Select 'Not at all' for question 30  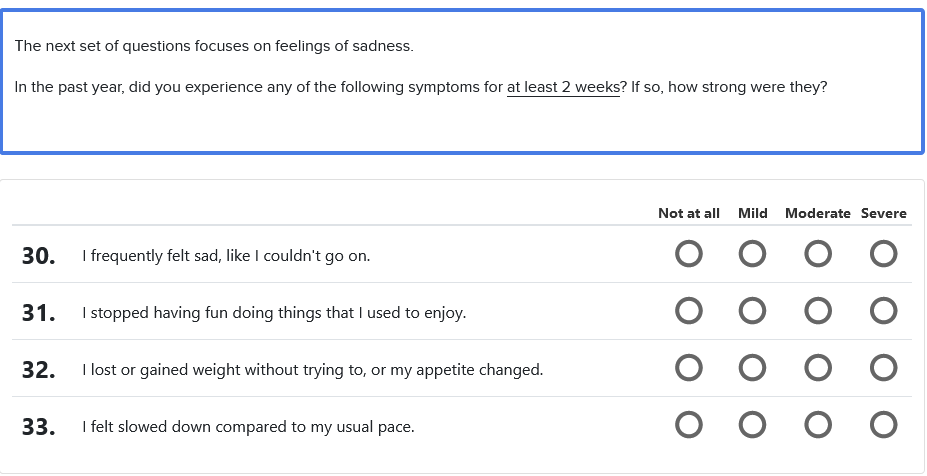point(688,255)
